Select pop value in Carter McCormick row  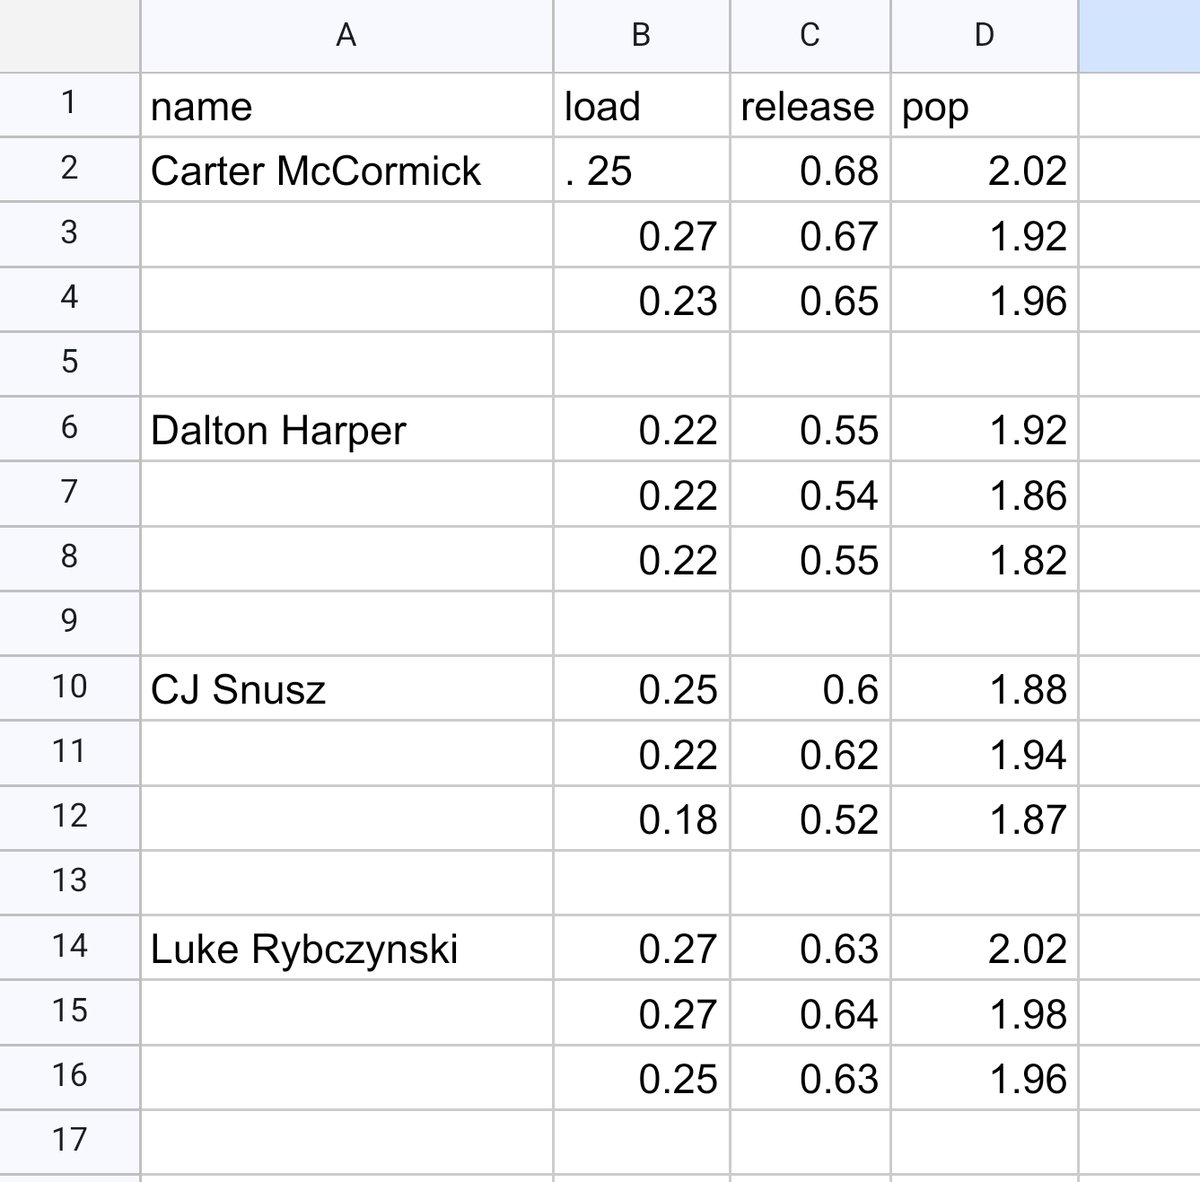coord(984,170)
